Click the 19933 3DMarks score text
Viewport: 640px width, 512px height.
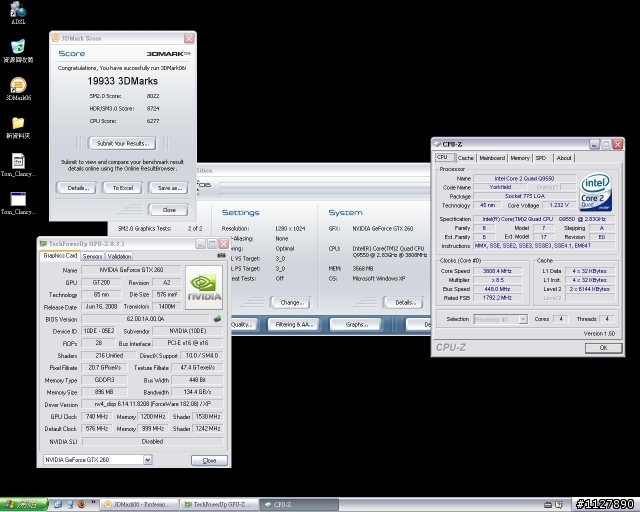tap(123, 81)
